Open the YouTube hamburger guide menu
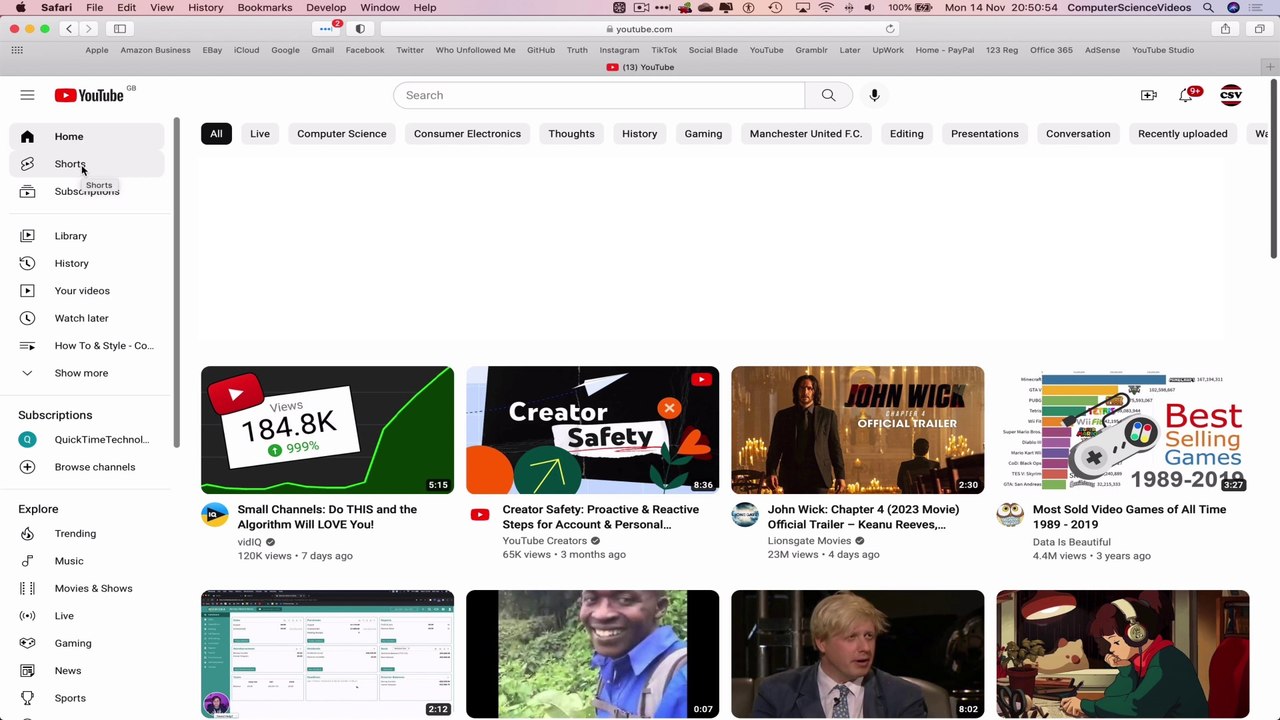The image size is (1280, 720). [27, 95]
